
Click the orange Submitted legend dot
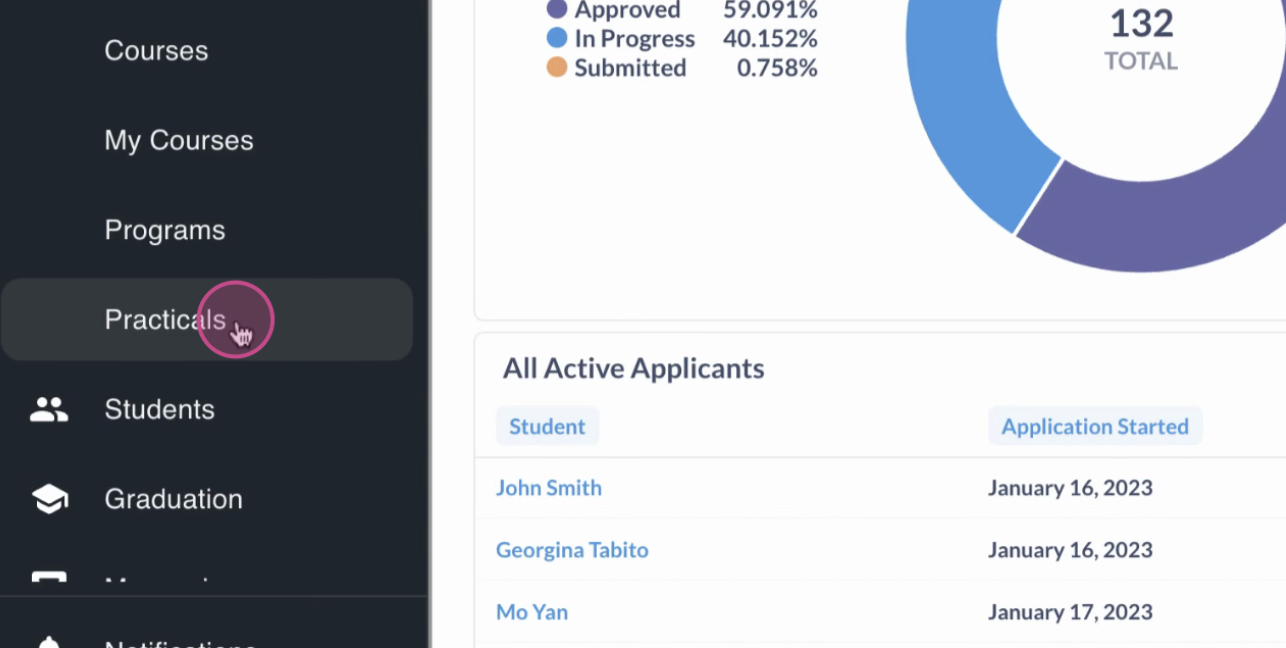coord(557,68)
